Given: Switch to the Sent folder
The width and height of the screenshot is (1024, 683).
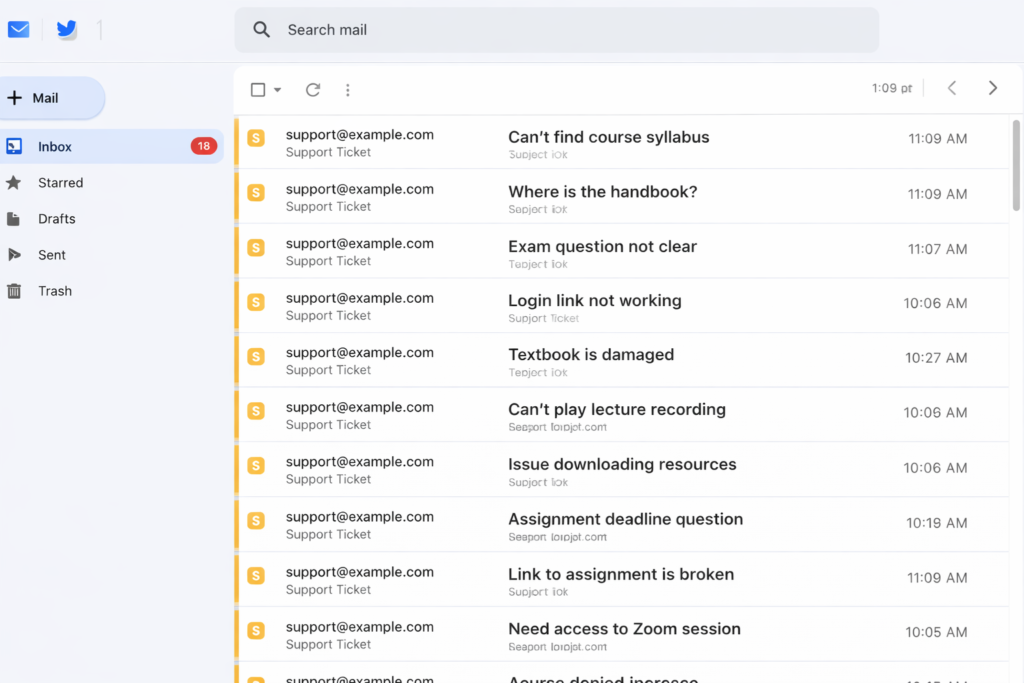Looking at the screenshot, I should tap(52, 255).
